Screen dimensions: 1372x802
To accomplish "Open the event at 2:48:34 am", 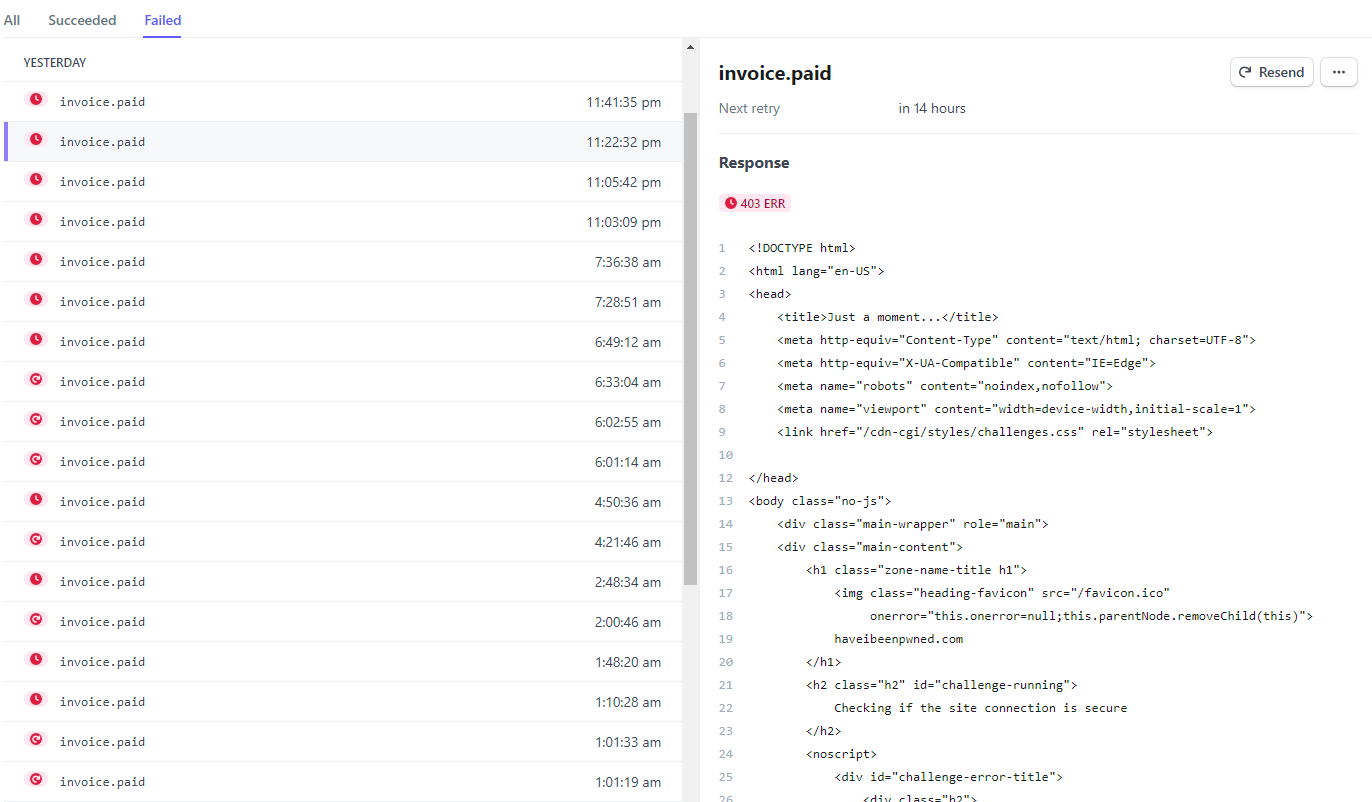I will 343,582.
